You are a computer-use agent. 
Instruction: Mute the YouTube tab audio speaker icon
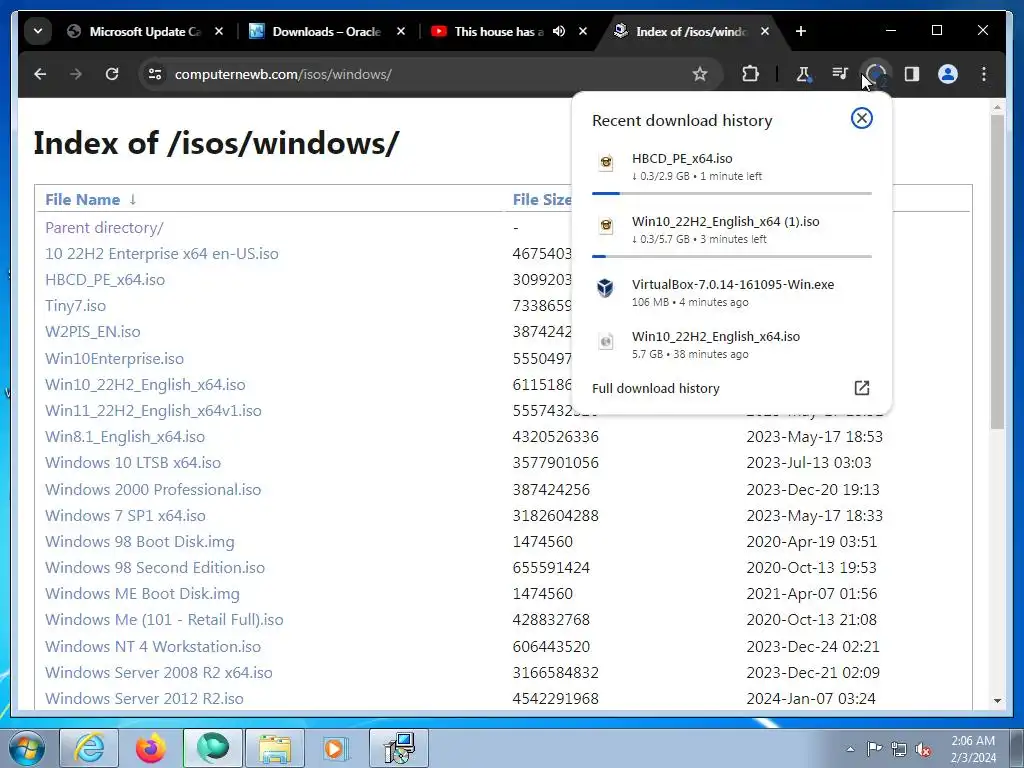pyautogui.click(x=558, y=31)
